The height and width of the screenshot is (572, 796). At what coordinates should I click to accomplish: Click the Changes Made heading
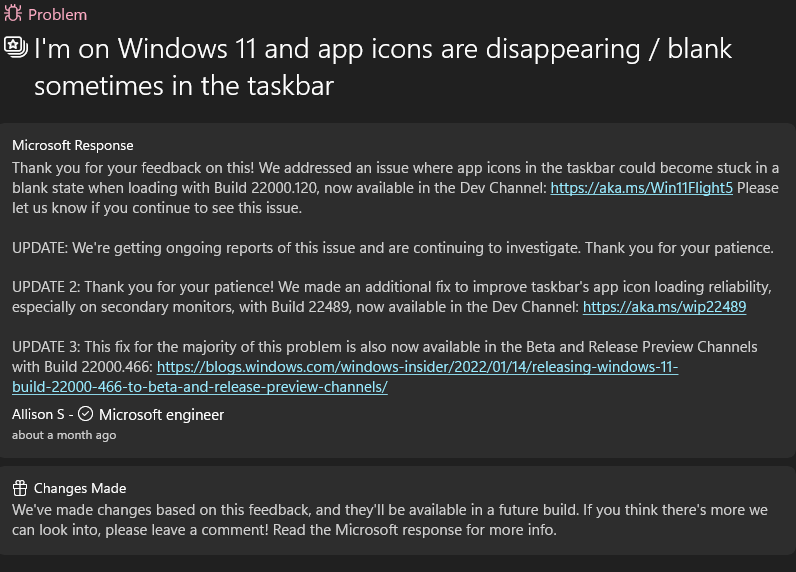pyautogui.click(x=80, y=489)
